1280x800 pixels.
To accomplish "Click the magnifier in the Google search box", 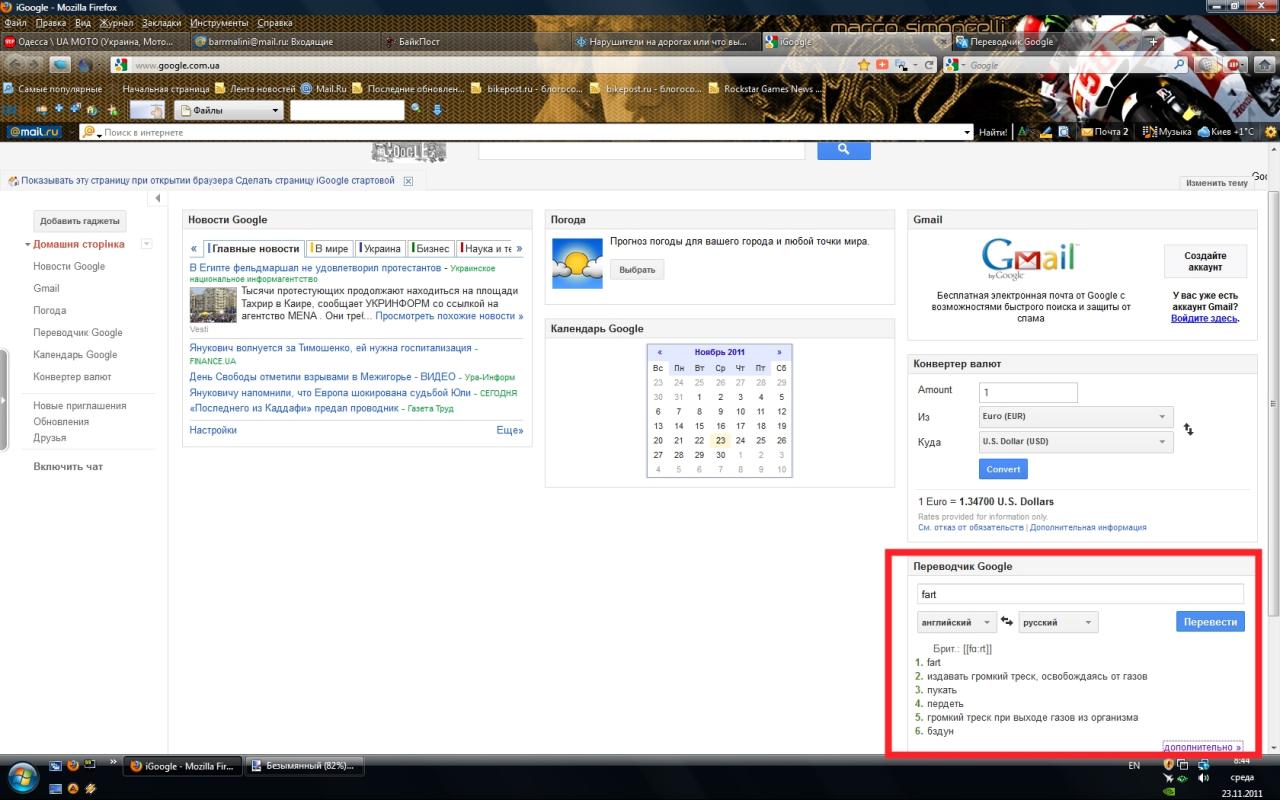I will coord(1179,65).
